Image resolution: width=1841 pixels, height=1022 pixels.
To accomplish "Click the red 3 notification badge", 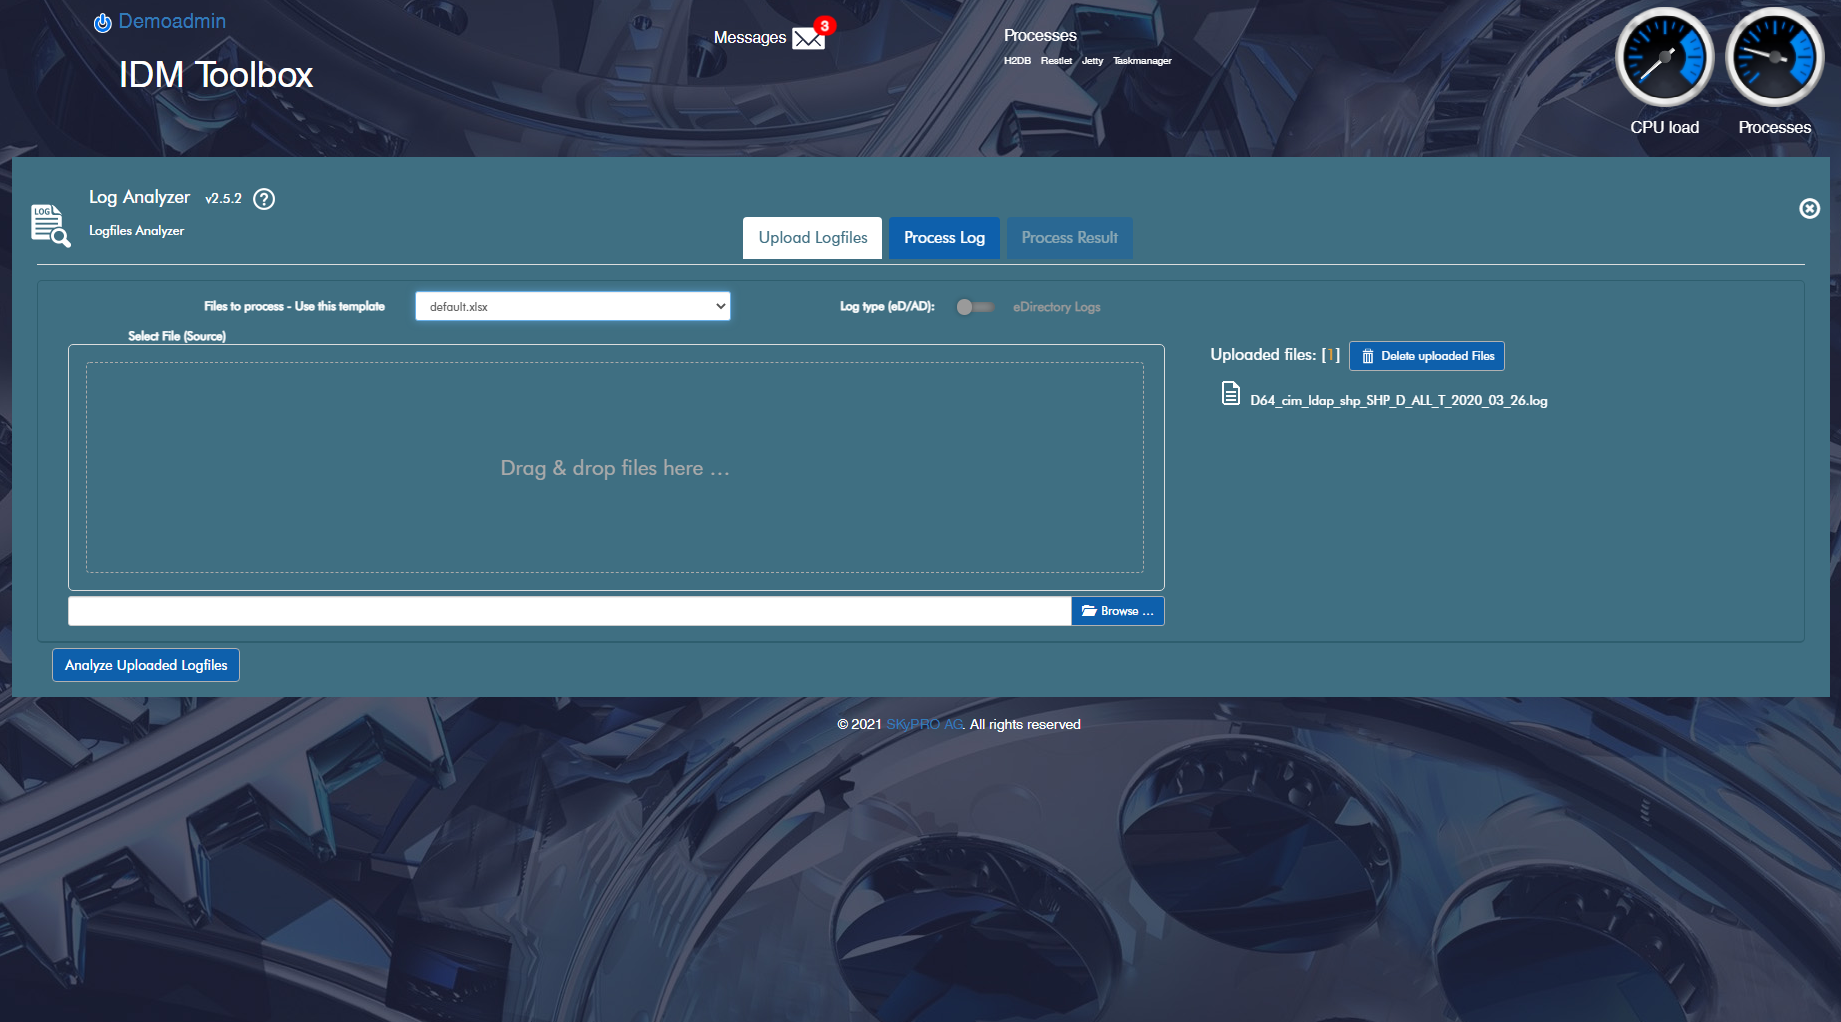I will (x=824, y=26).
